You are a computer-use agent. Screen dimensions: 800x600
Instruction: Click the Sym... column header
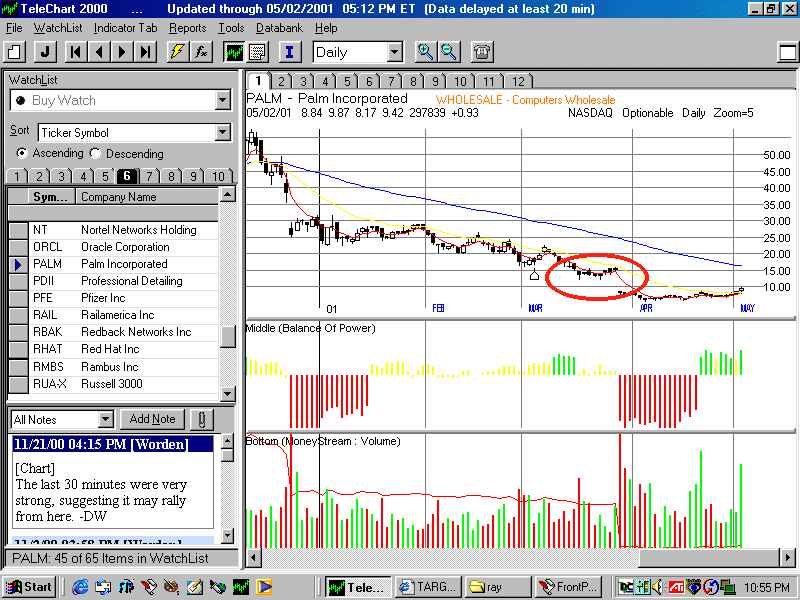51,197
